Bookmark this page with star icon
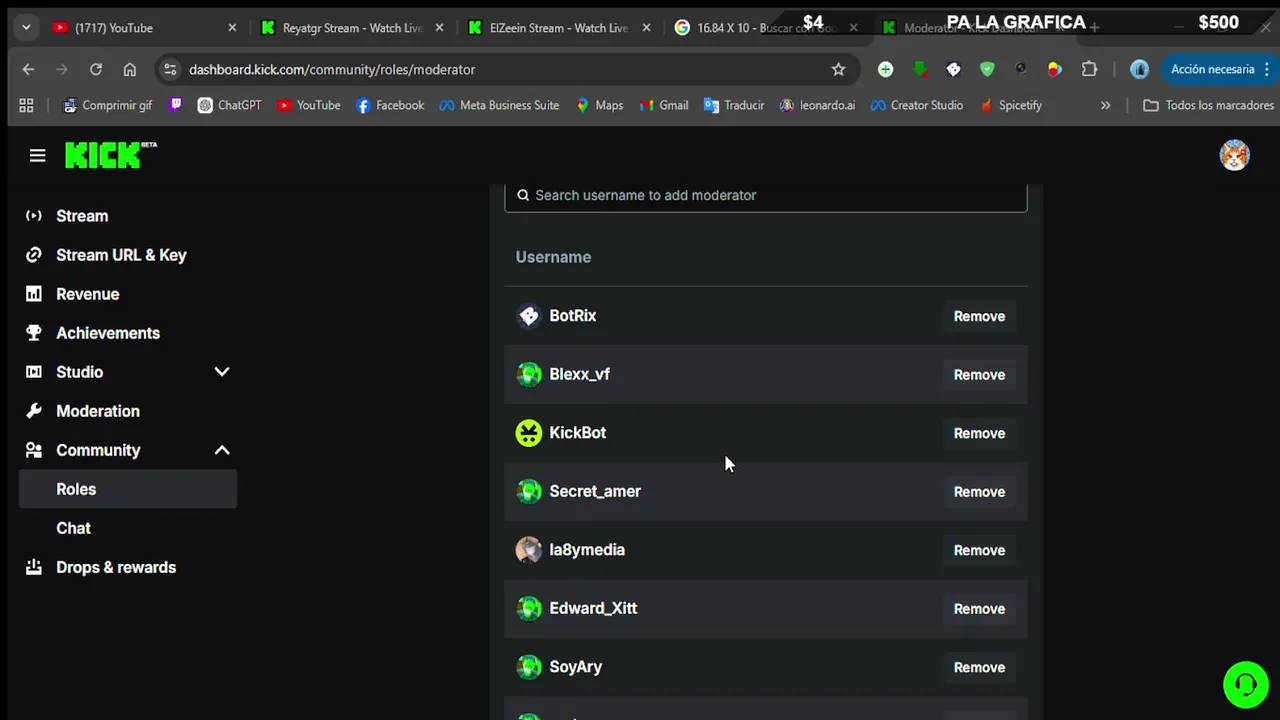1280x720 pixels. click(838, 69)
